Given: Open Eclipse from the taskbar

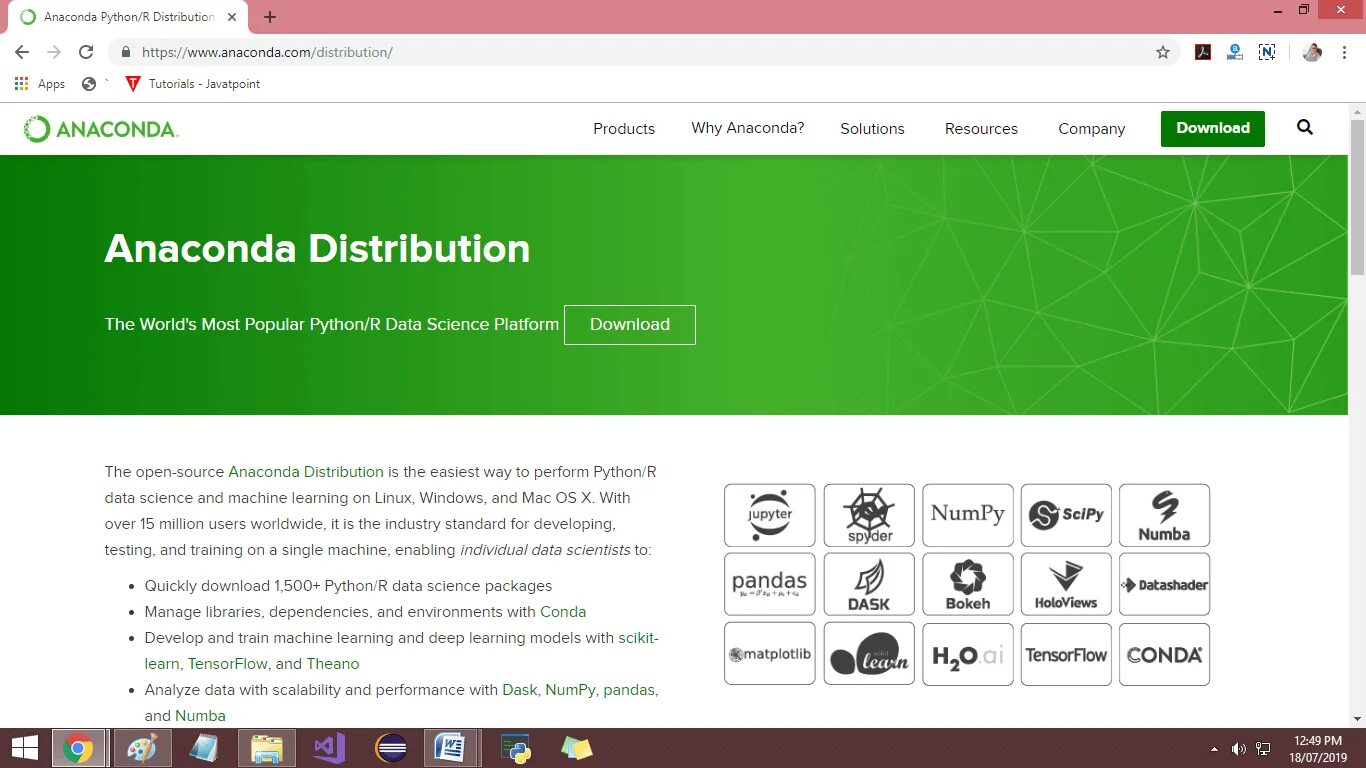Looking at the screenshot, I should pos(391,748).
